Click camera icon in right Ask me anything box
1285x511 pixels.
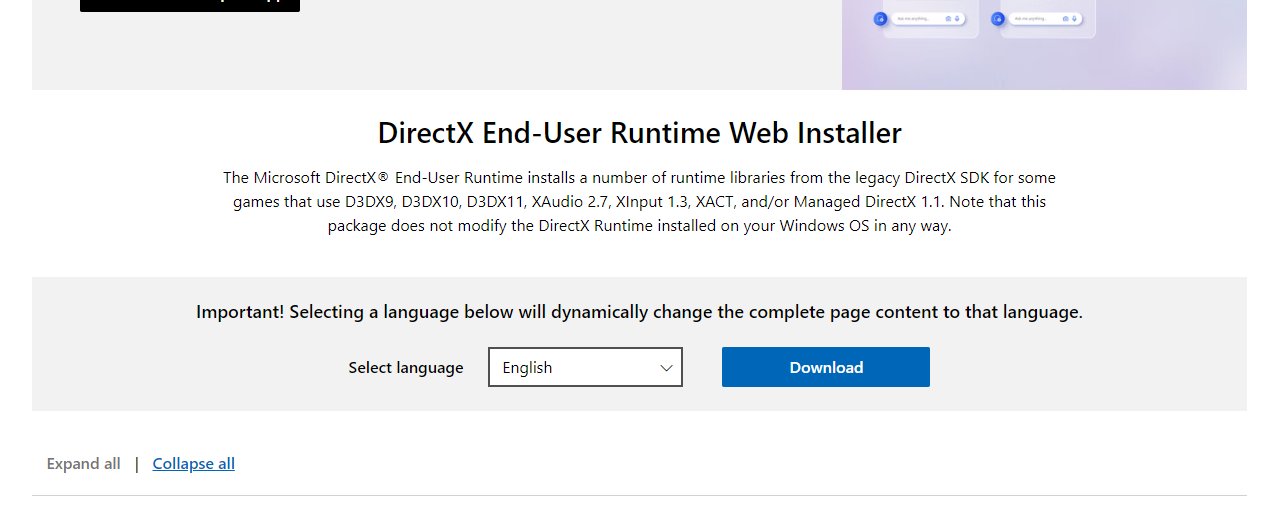[1065, 18]
